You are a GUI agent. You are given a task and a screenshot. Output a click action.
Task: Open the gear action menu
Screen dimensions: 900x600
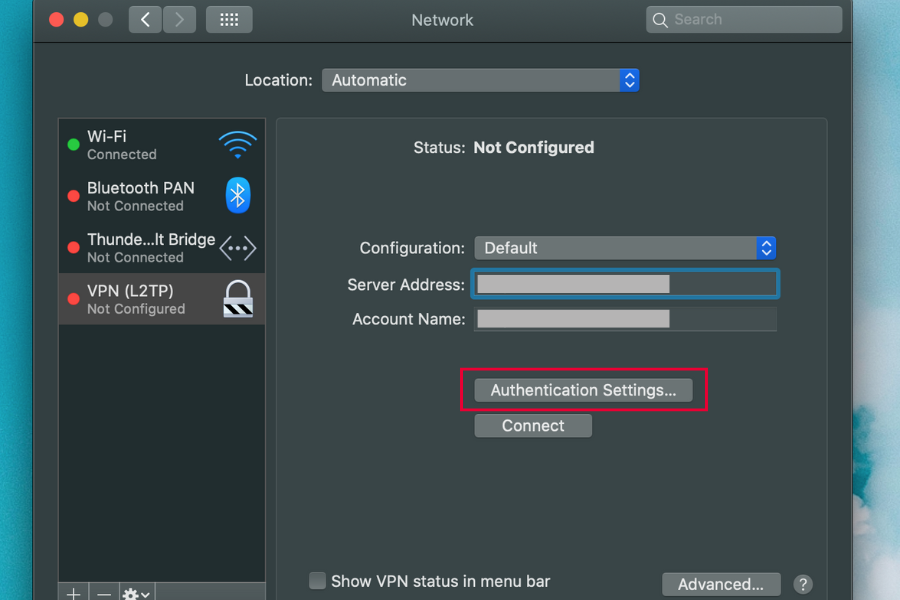coord(136,593)
